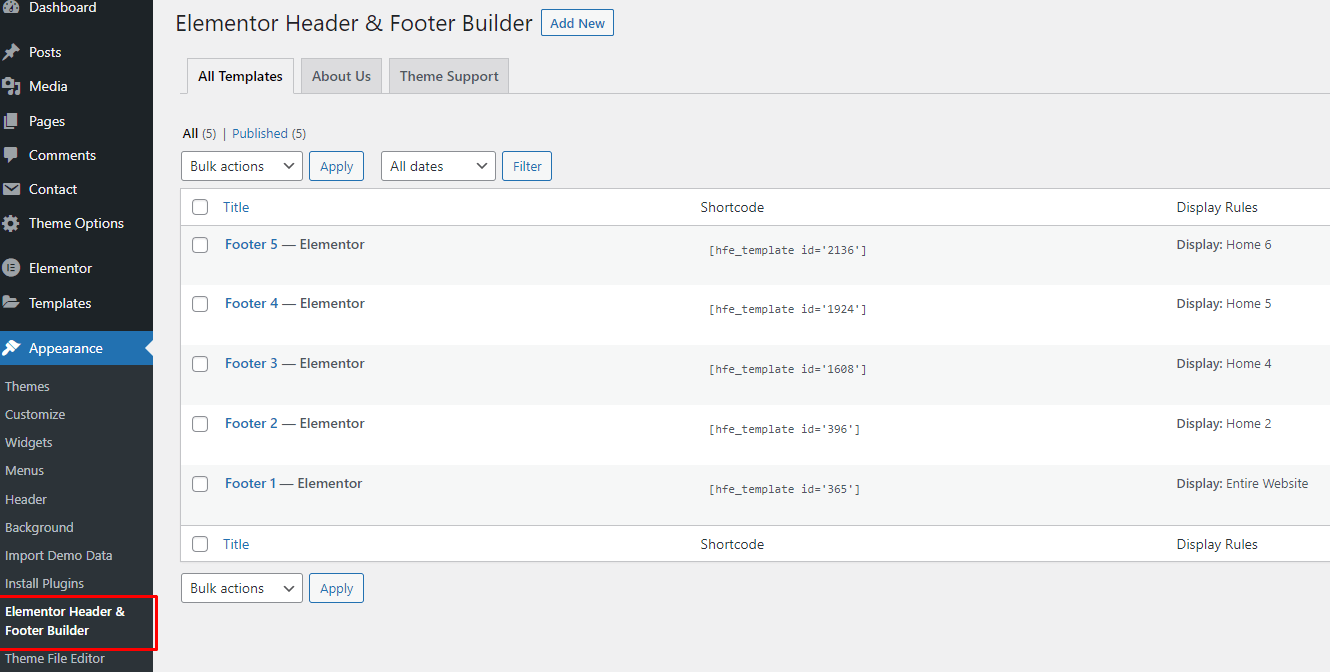Show the Published (5) templates filter
1330x672 pixels.
pyautogui.click(x=269, y=133)
